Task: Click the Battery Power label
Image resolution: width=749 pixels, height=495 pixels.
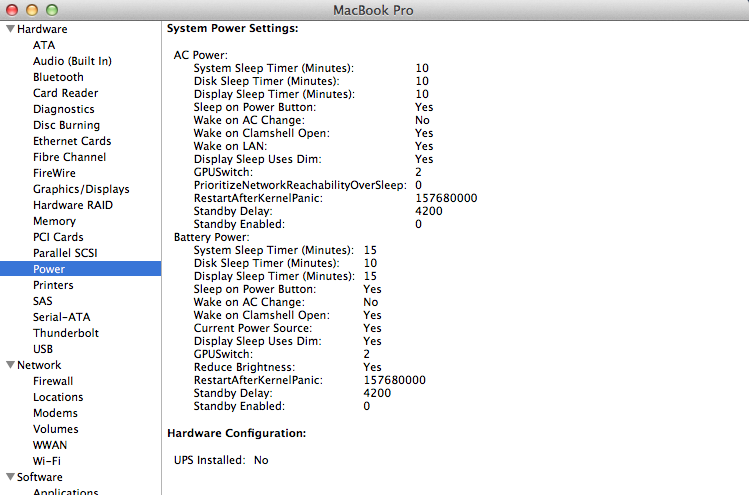Action: [211, 237]
